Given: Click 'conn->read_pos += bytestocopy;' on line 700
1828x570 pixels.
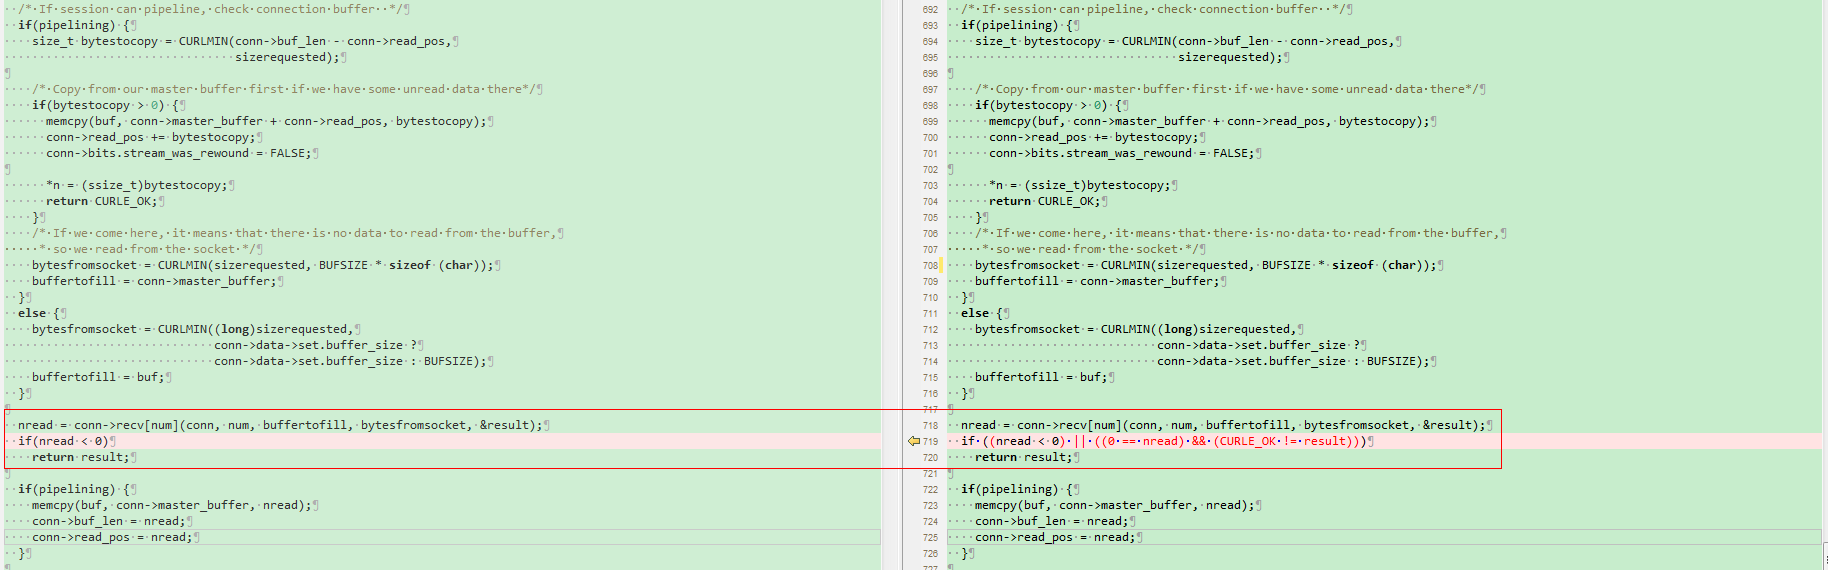Looking at the screenshot, I should click(x=1094, y=137).
